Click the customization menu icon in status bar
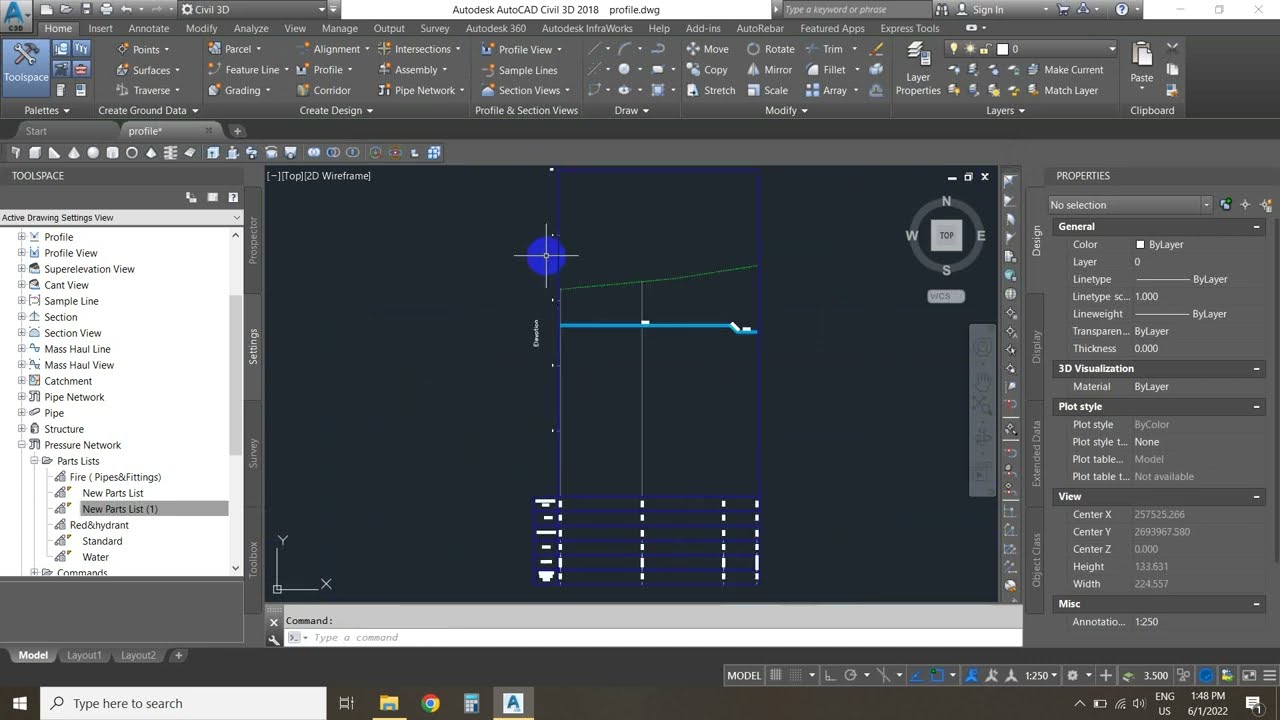Screen dimensions: 1280x720 tap(1270, 675)
